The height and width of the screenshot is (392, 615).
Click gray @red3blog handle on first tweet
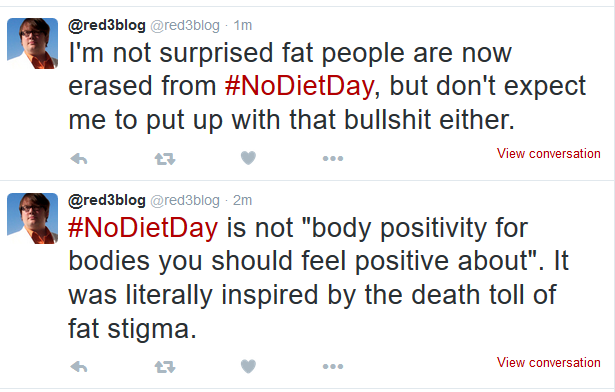coord(185,26)
